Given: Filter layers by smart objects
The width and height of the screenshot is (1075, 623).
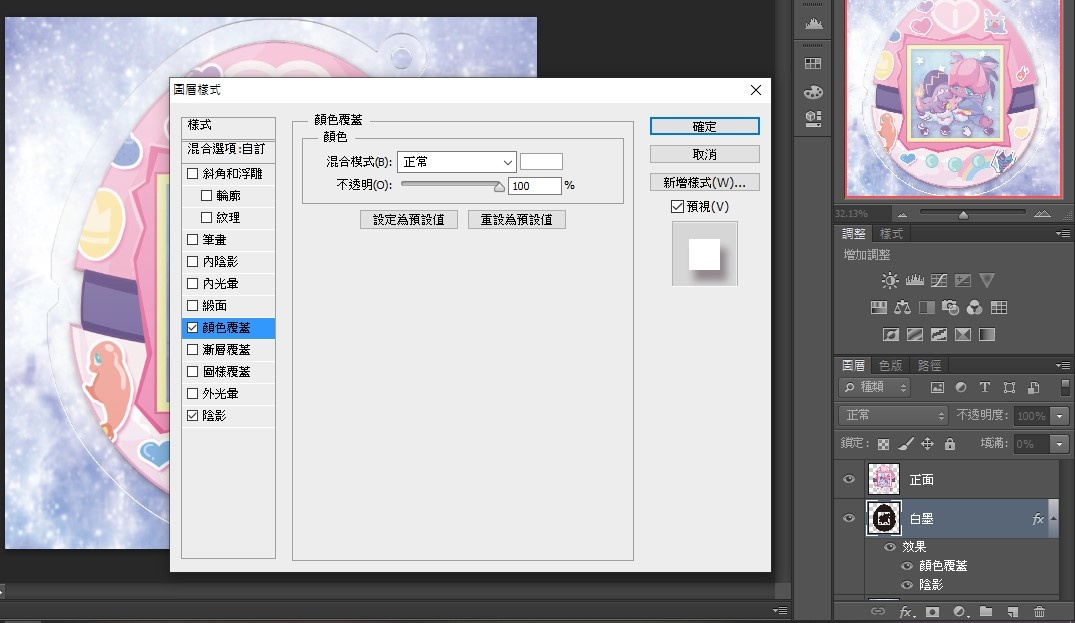Looking at the screenshot, I should pyautogui.click(x=1033, y=387).
